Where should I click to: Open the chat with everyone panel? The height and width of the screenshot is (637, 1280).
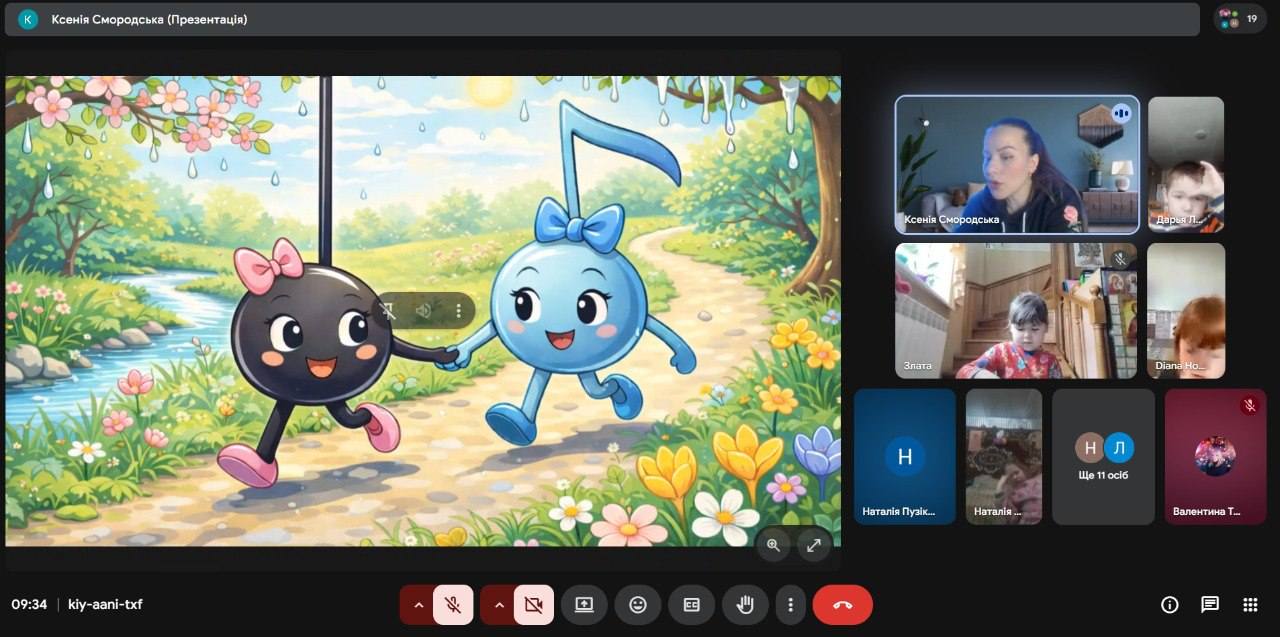[x=1209, y=604]
